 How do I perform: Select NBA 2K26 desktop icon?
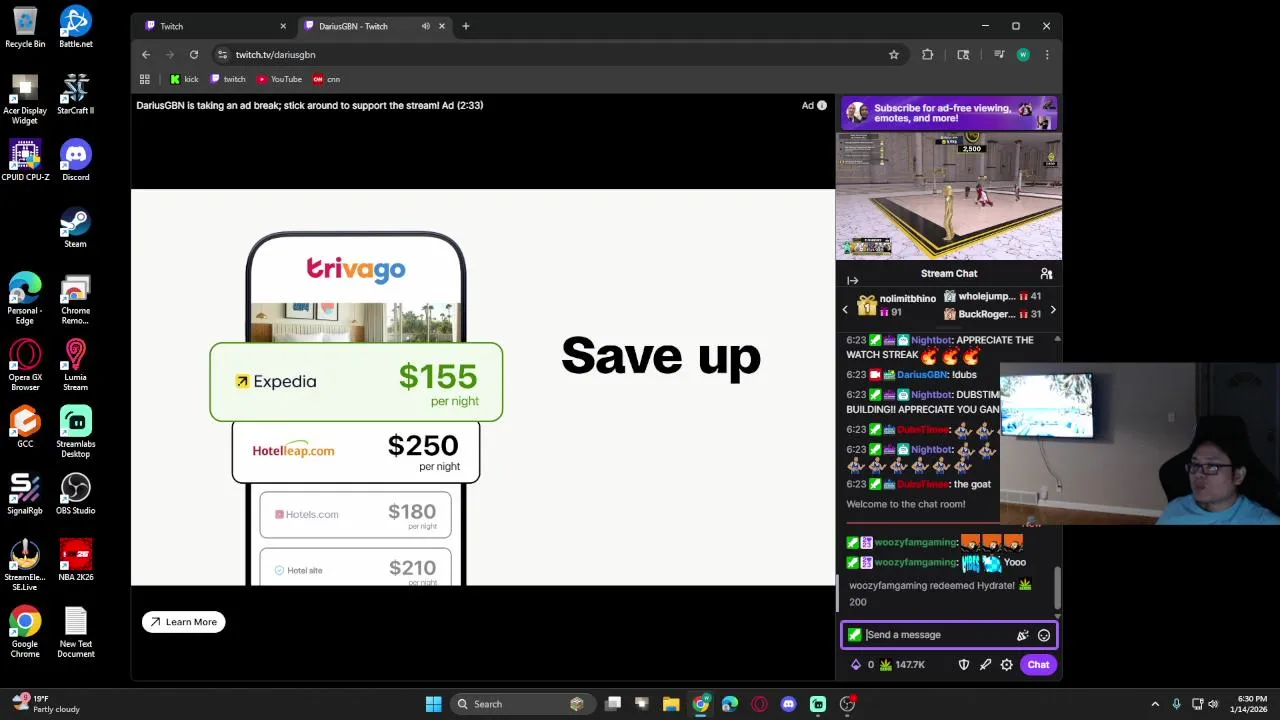click(76, 561)
